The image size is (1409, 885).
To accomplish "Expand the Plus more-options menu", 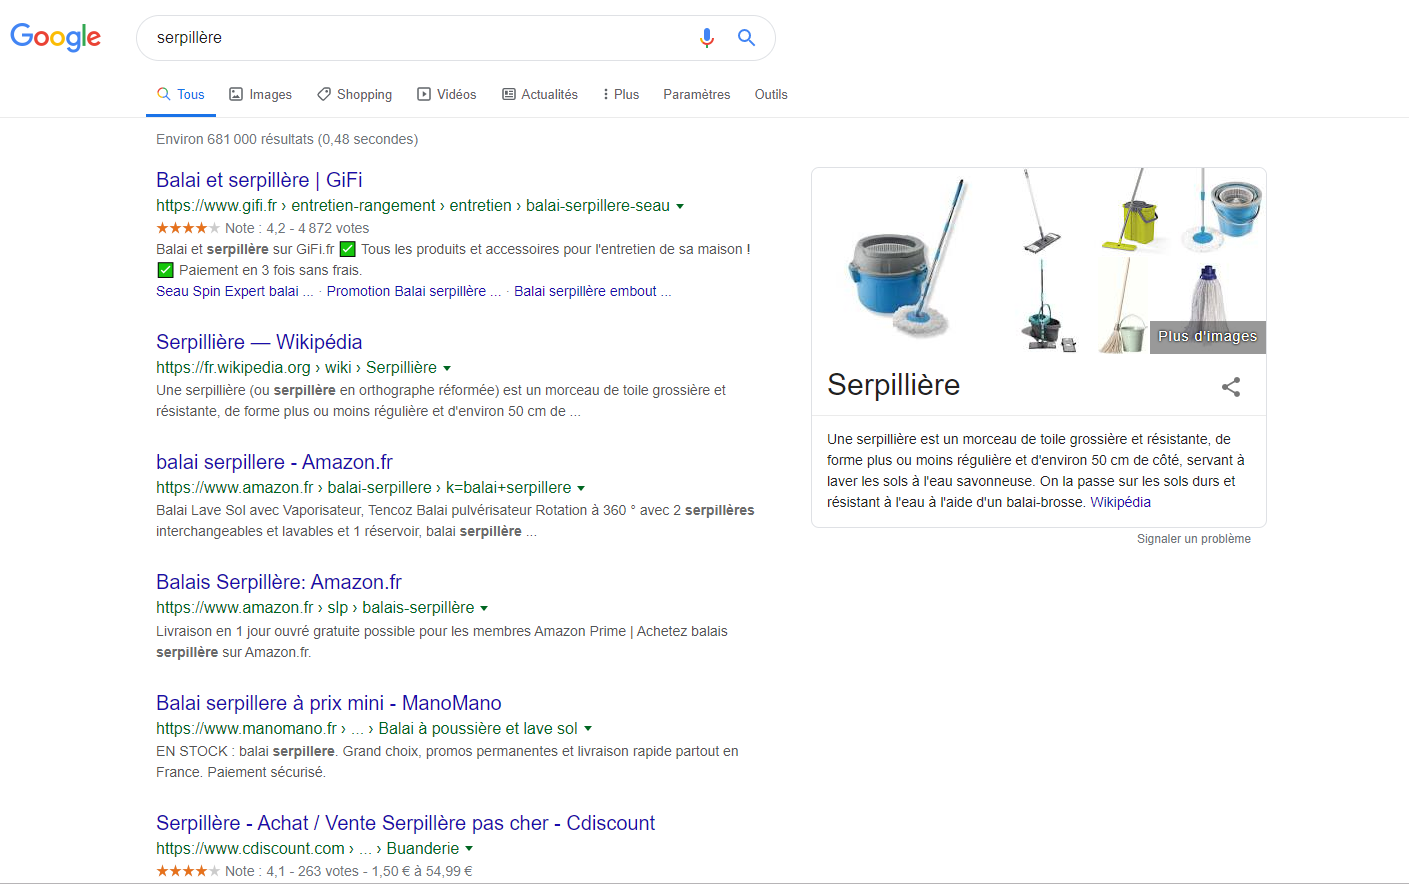I will pyautogui.click(x=621, y=94).
